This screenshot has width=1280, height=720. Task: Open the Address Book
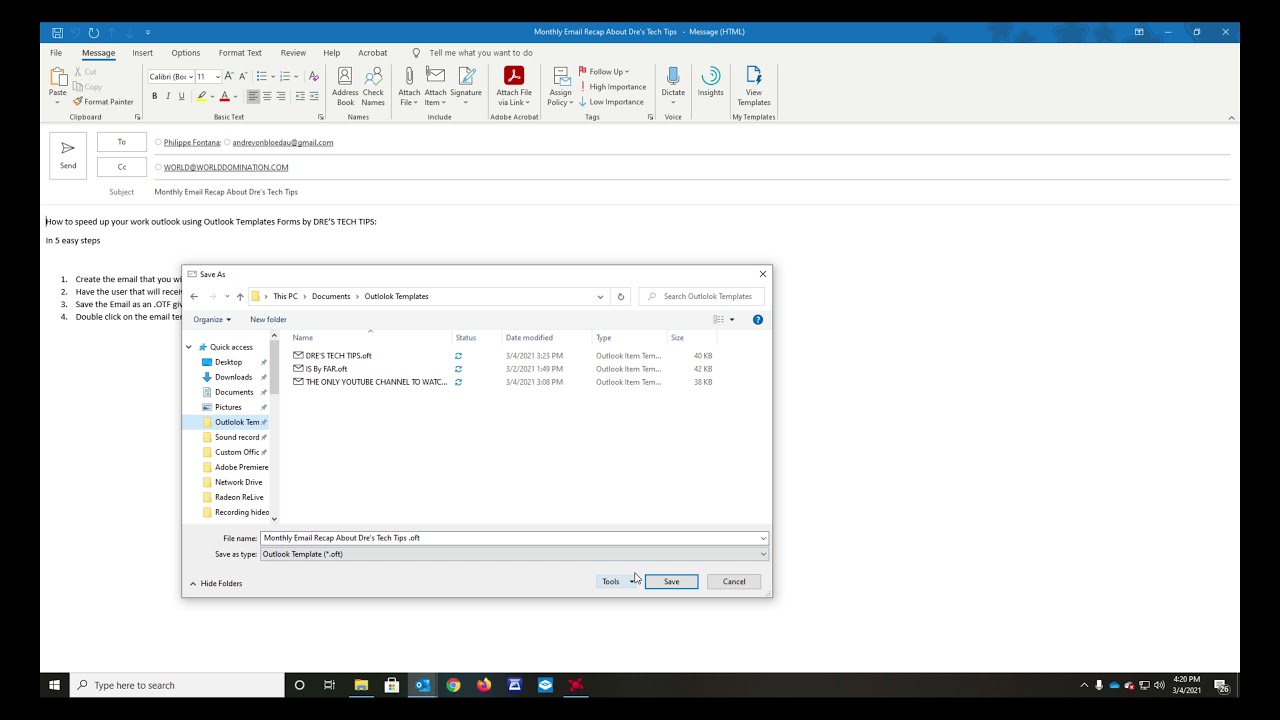pyautogui.click(x=345, y=87)
